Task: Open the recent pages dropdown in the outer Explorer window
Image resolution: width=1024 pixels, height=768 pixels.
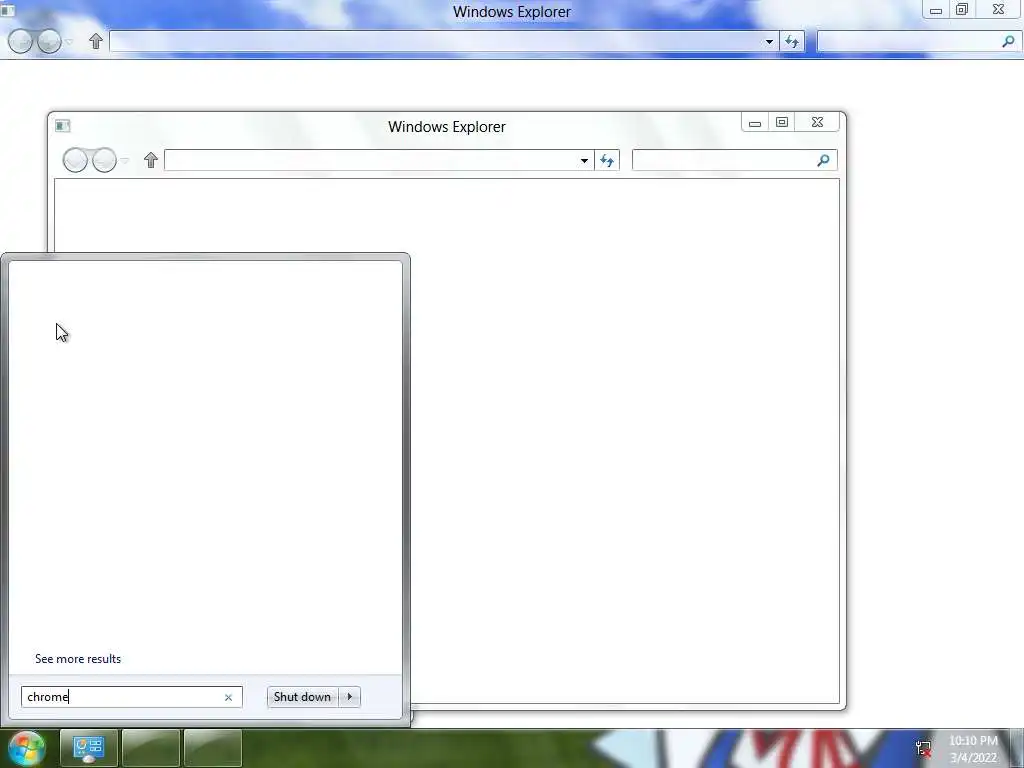Action: [69, 42]
